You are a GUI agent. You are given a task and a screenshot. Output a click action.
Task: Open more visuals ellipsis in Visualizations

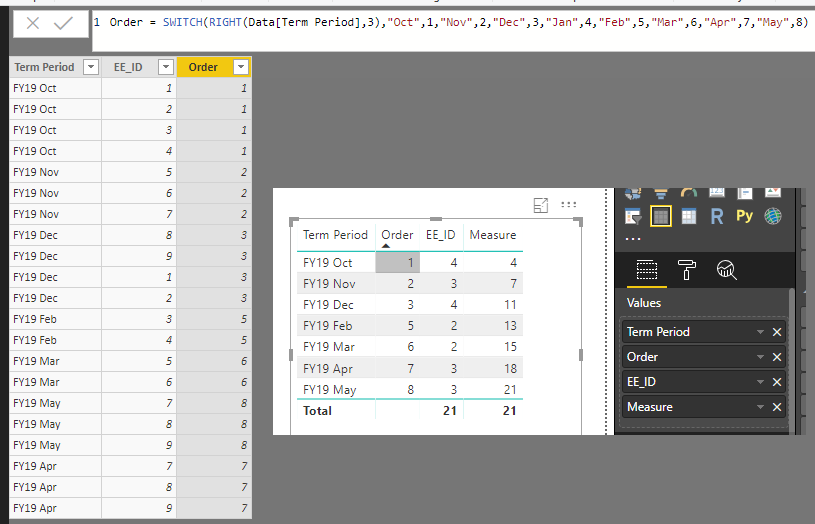(633, 239)
